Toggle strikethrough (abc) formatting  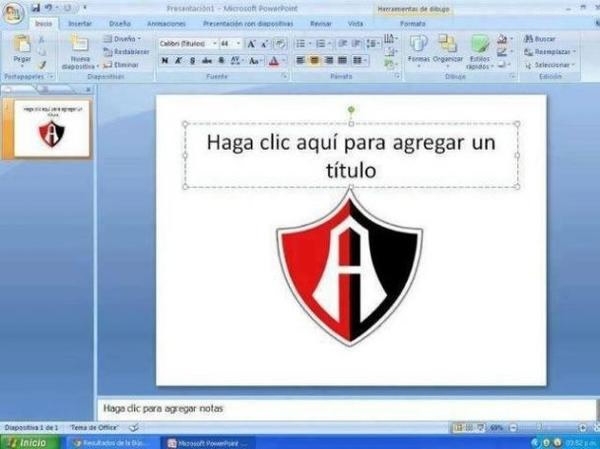click(207, 60)
